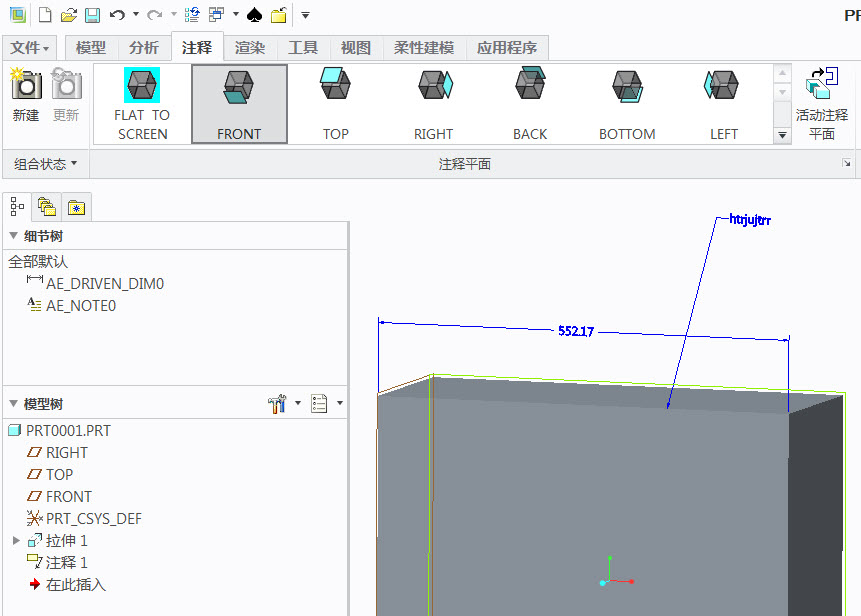Screen dimensions: 861x616
Task: Select the htrjujtrr note annotation
Action: tap(750, 220)
